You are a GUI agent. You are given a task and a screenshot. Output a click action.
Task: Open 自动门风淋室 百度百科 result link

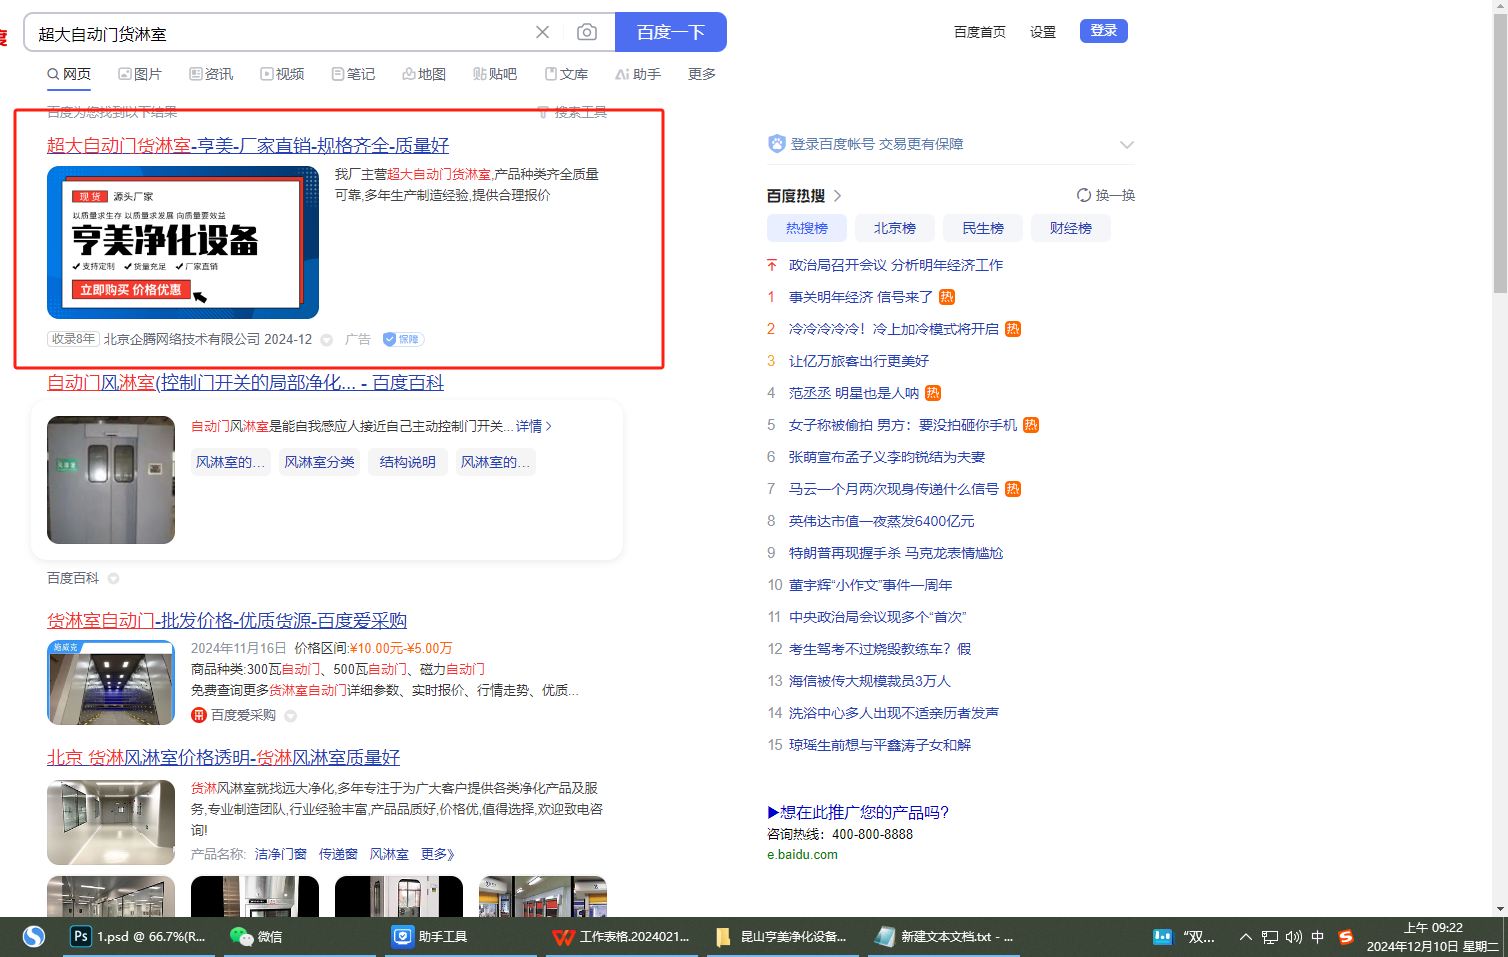click(x=245, y=383)
